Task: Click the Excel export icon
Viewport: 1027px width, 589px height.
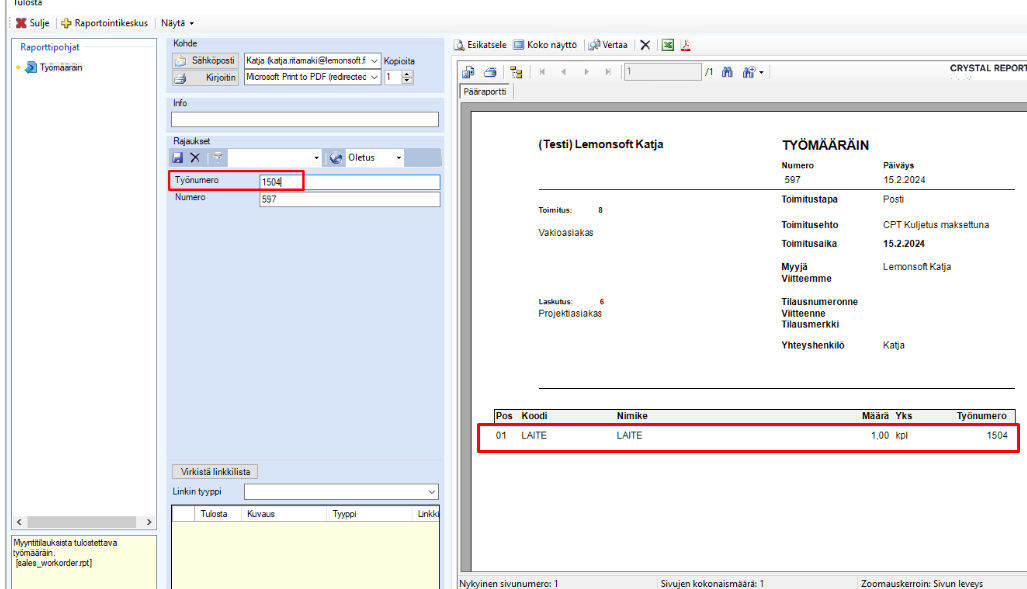Action: [x=668, y=45]
